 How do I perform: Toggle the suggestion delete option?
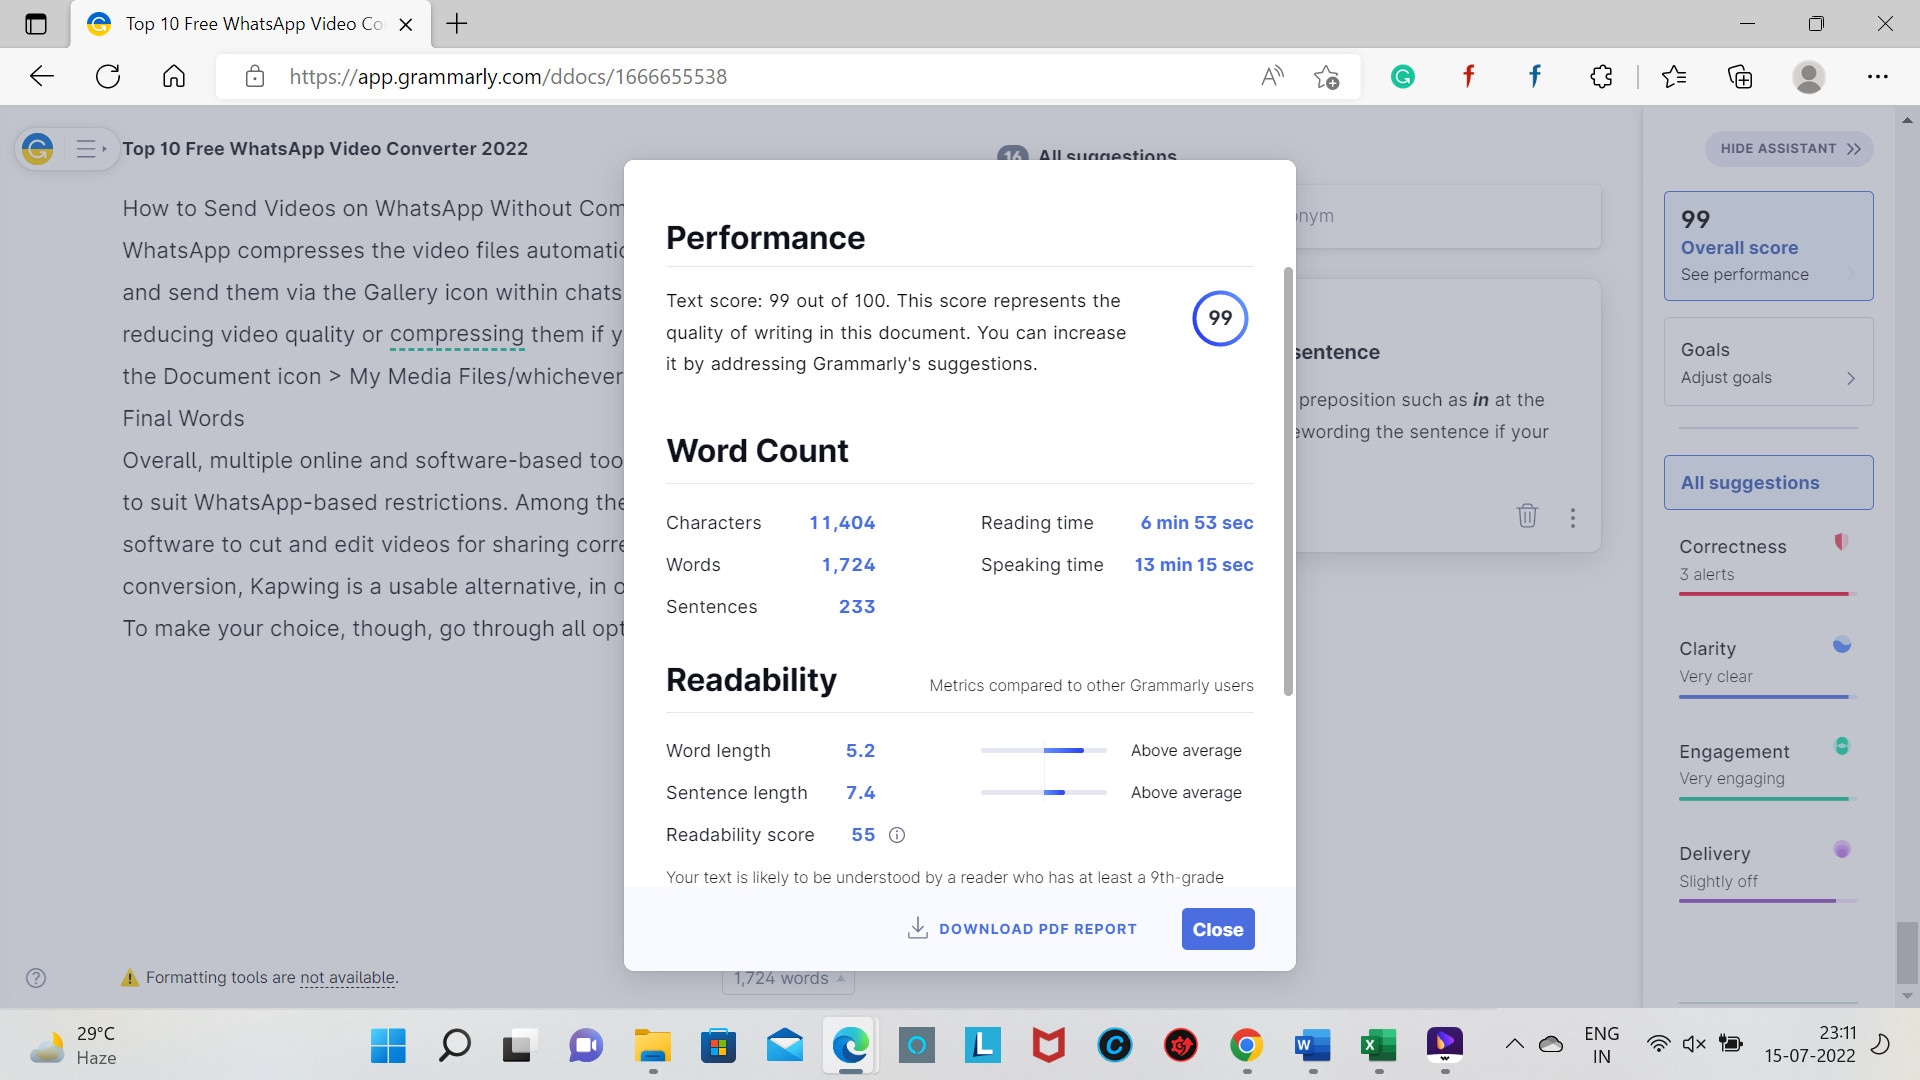(1527, 516)
